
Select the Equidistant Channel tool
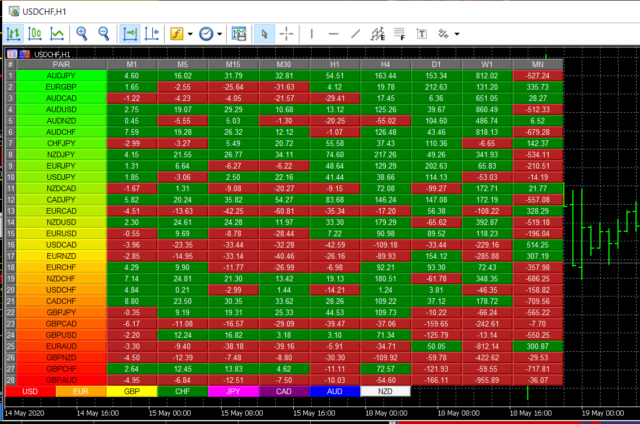coord(378,34)
